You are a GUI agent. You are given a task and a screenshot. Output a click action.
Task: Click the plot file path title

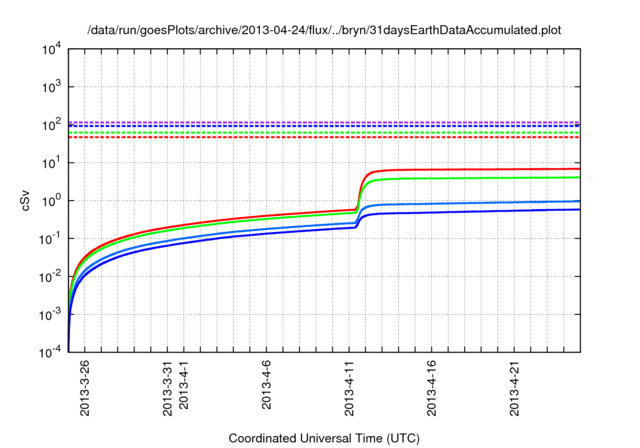click(324, 30)
